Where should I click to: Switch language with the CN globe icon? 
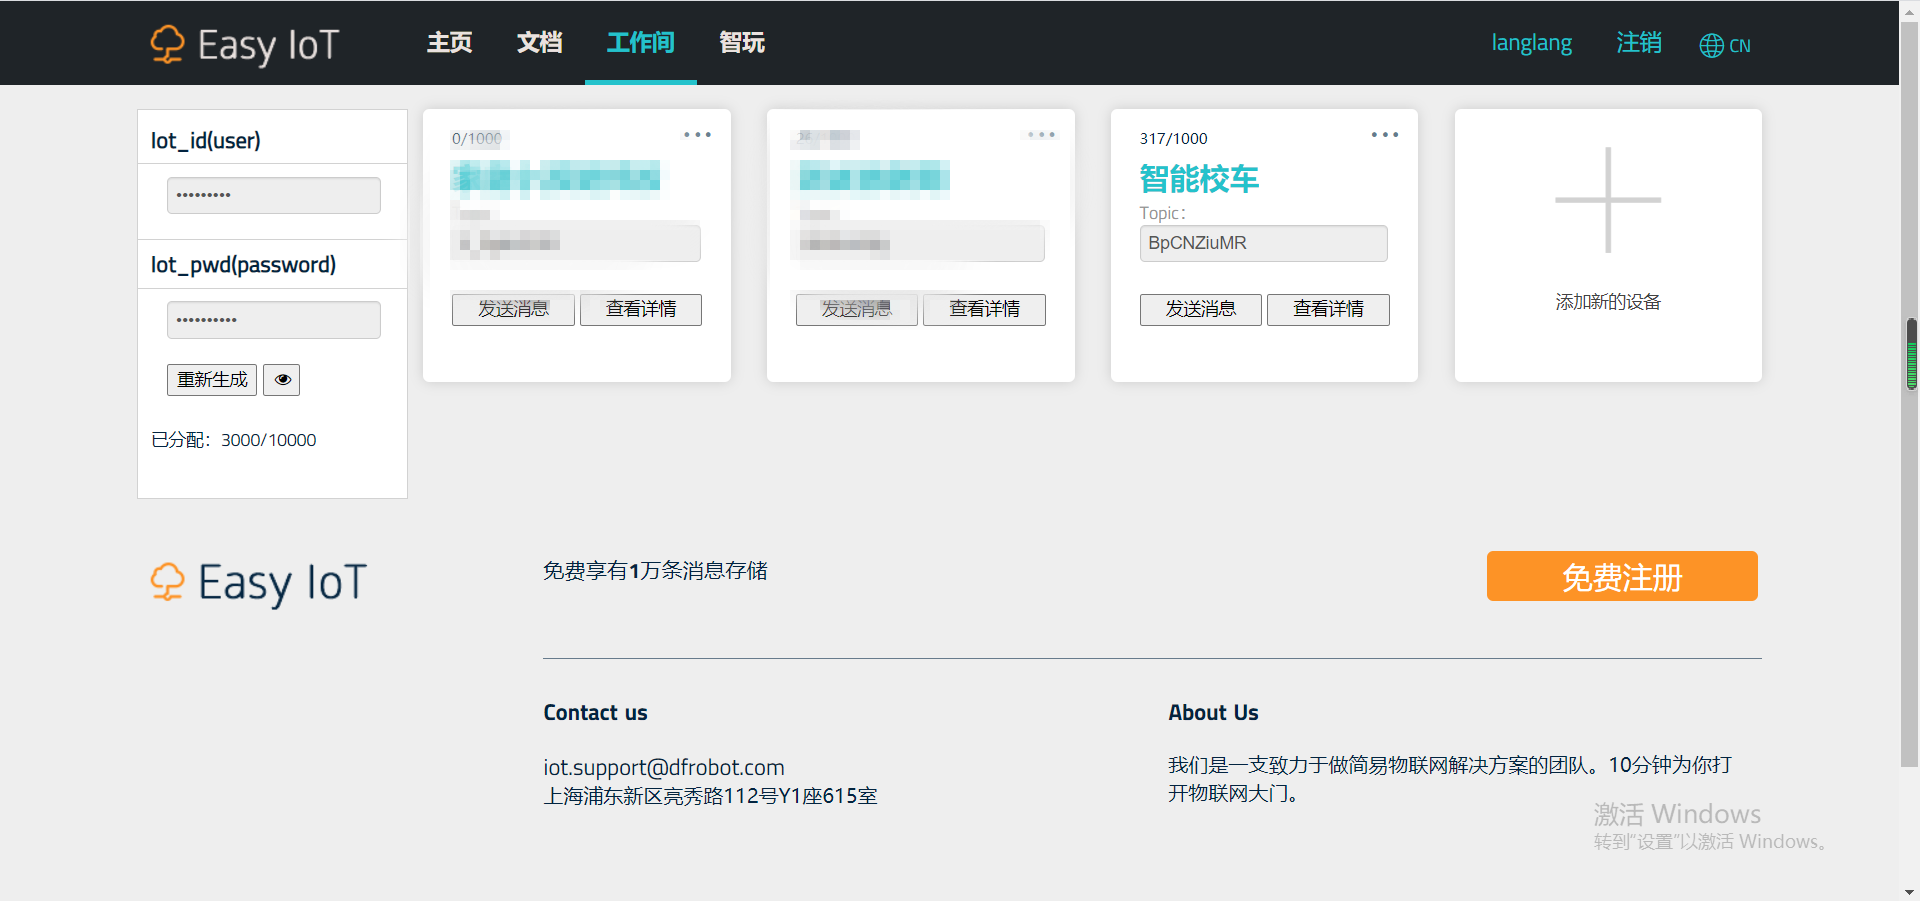pyautogui.click(x=1725, y=45)
